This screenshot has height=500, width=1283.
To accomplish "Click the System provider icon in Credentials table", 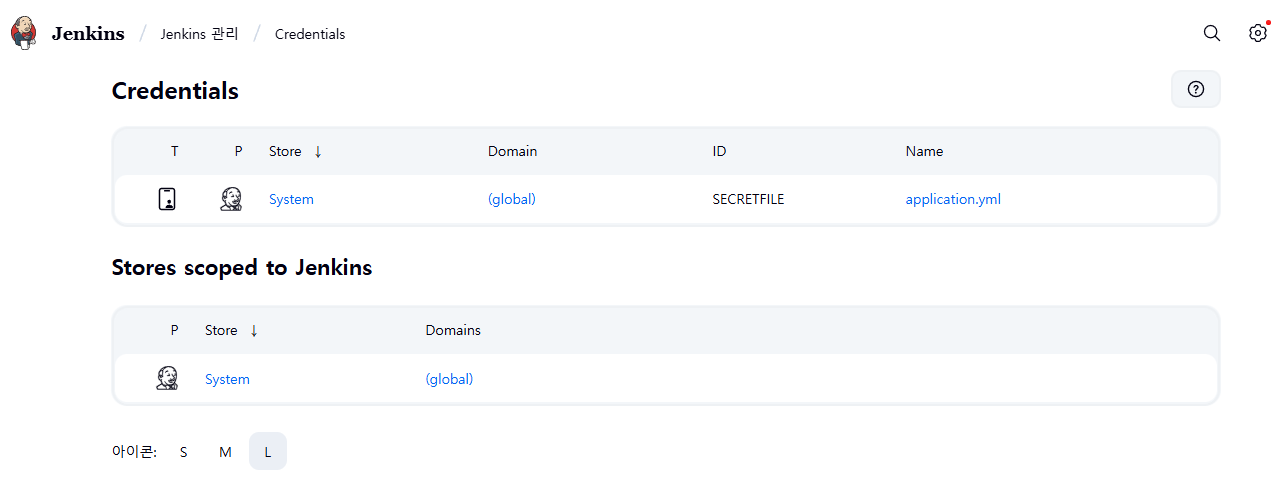I will point(231,199).
